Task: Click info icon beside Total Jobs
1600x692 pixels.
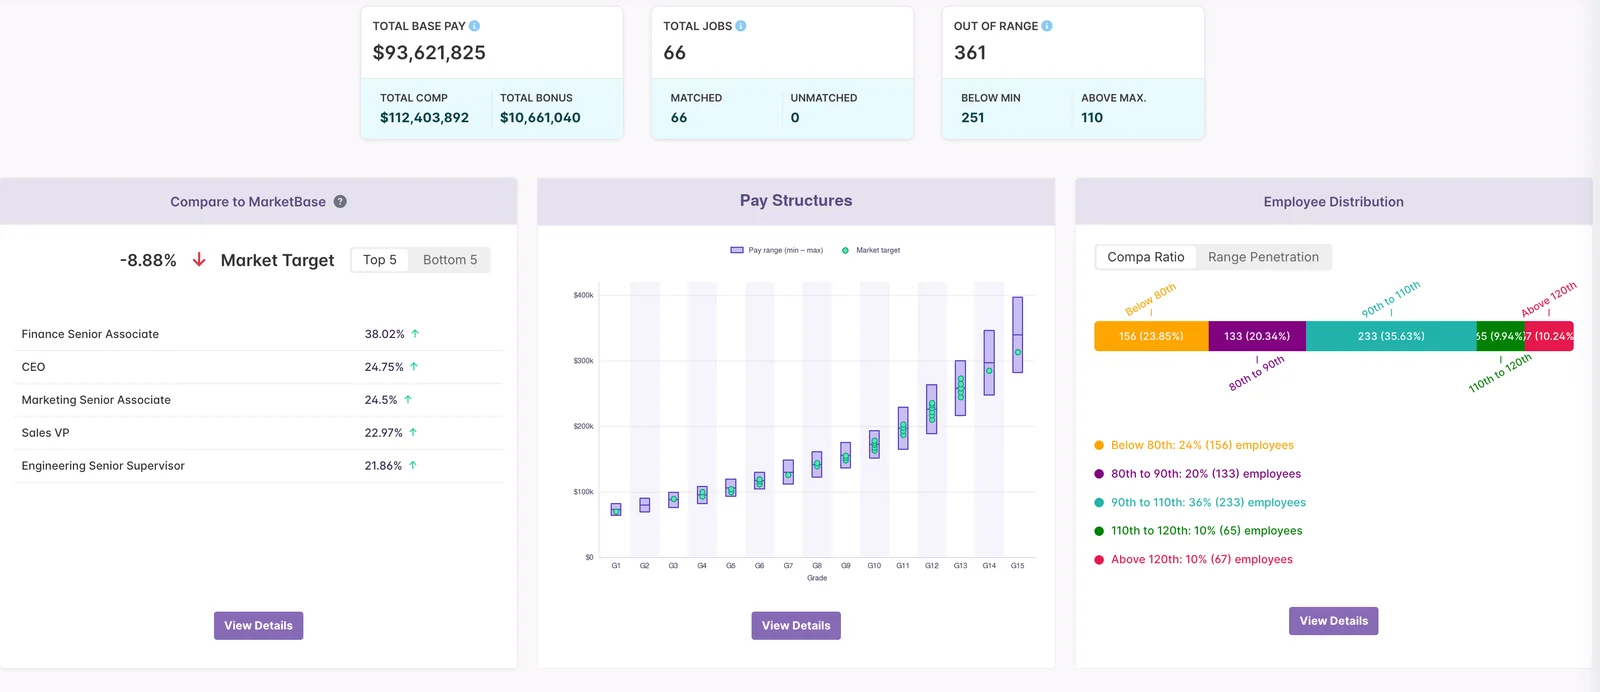Action: 741,26
